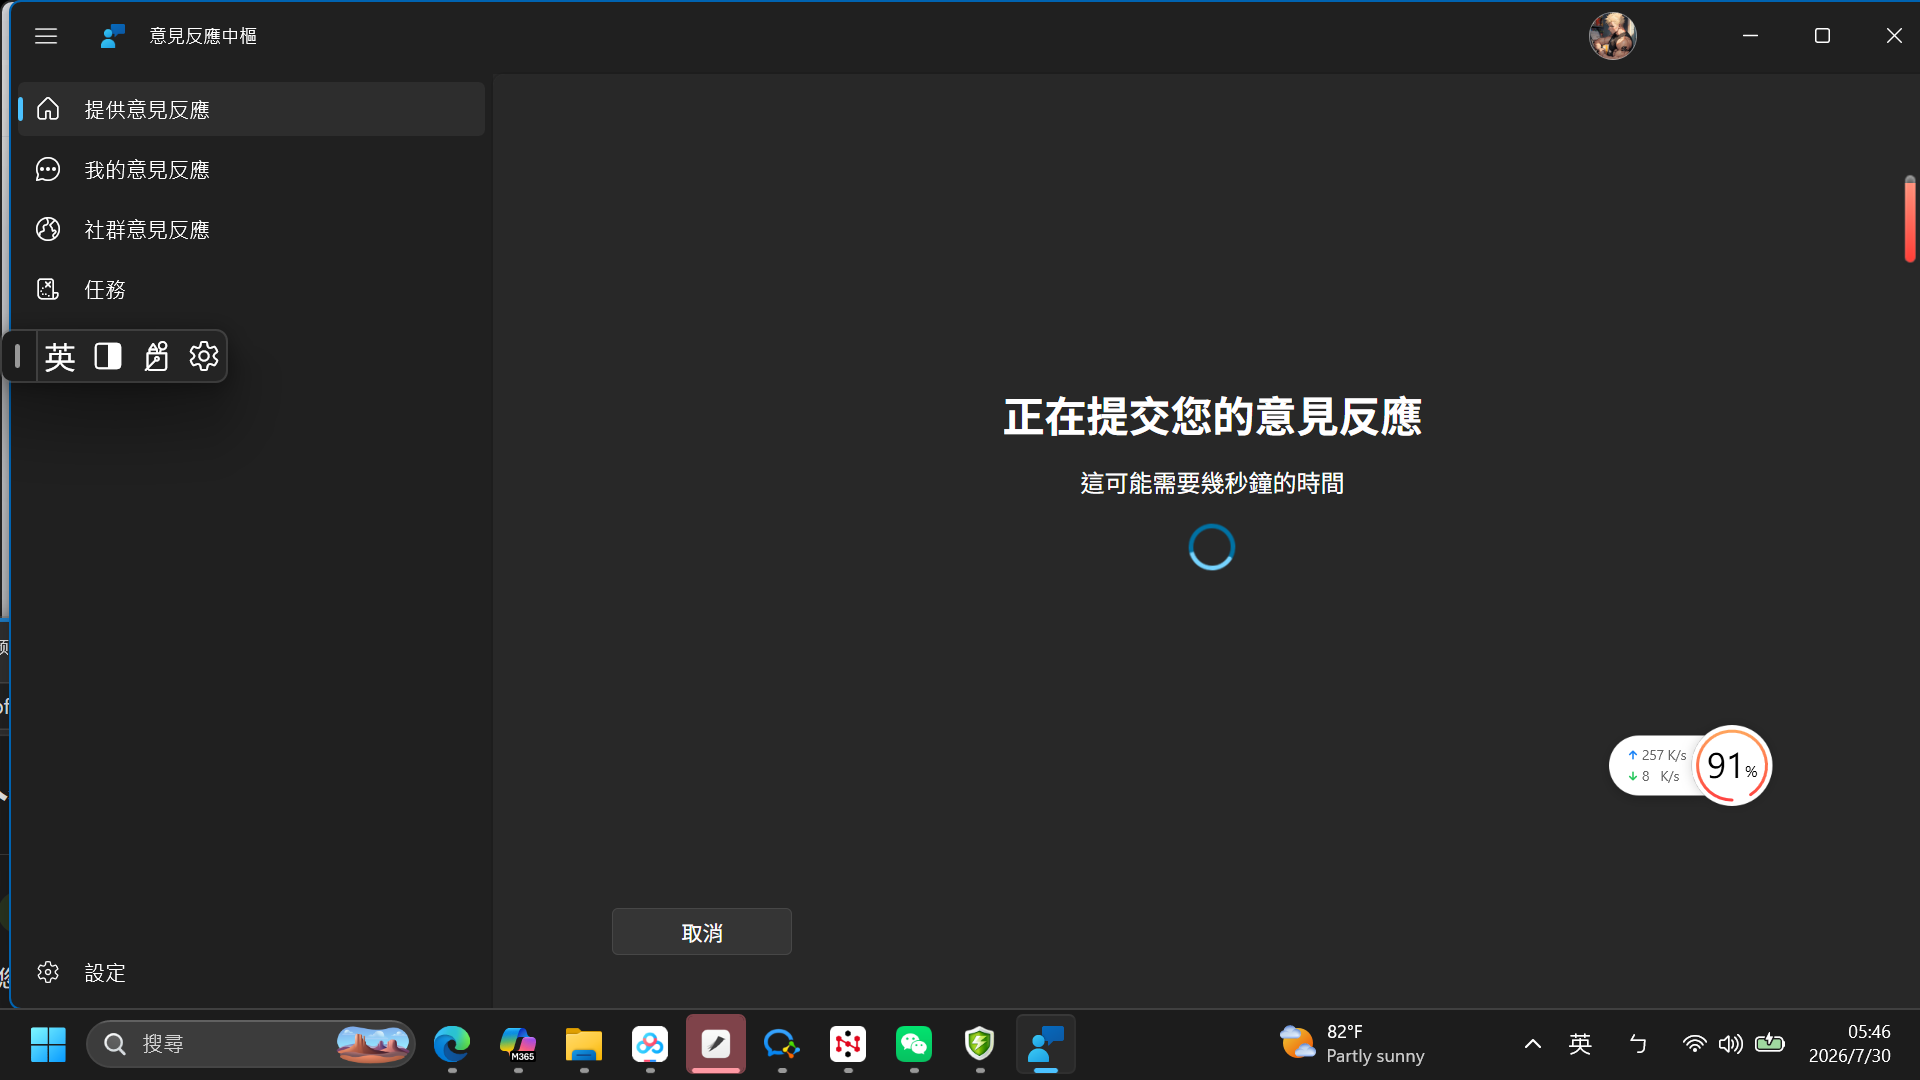1920x1080 pixels.
Task: Open 我的意見反應 page
Action: point(252,170)
